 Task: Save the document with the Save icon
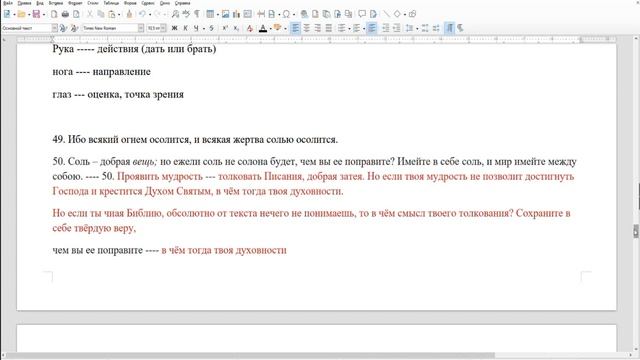pos(36,14)
